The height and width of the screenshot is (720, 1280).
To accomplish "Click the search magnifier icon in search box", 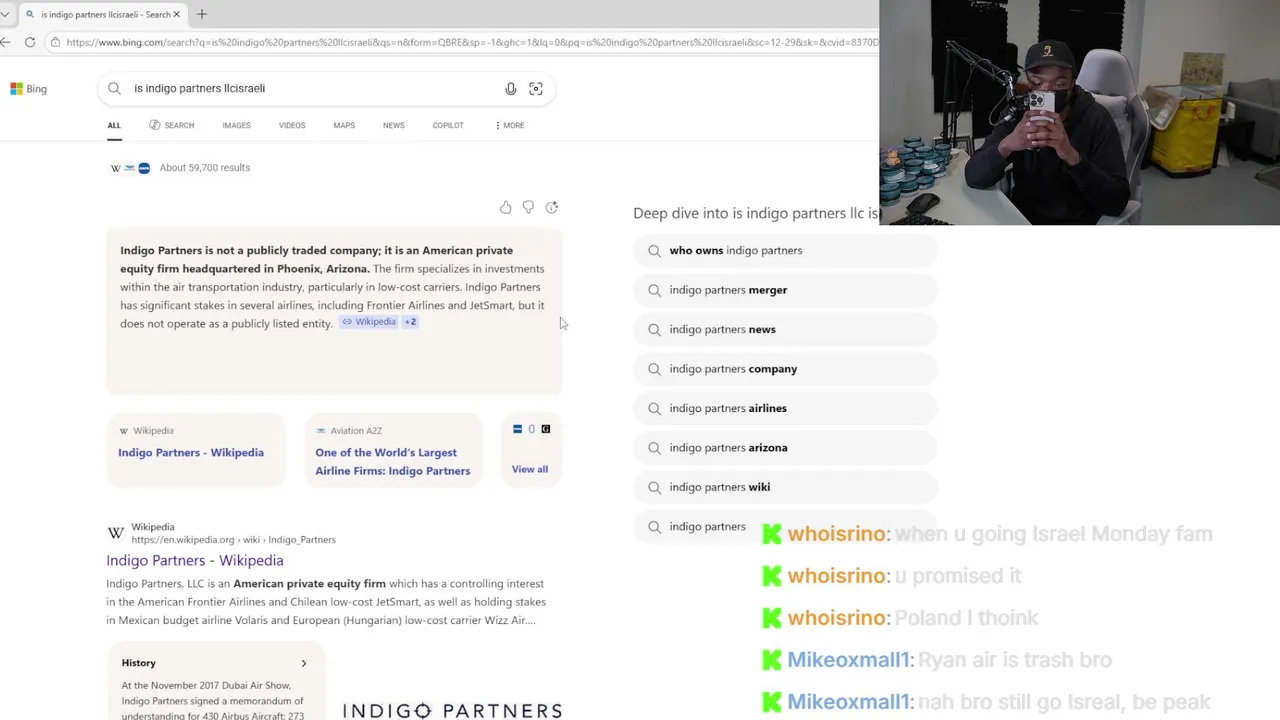I will [x=114, y=88].
